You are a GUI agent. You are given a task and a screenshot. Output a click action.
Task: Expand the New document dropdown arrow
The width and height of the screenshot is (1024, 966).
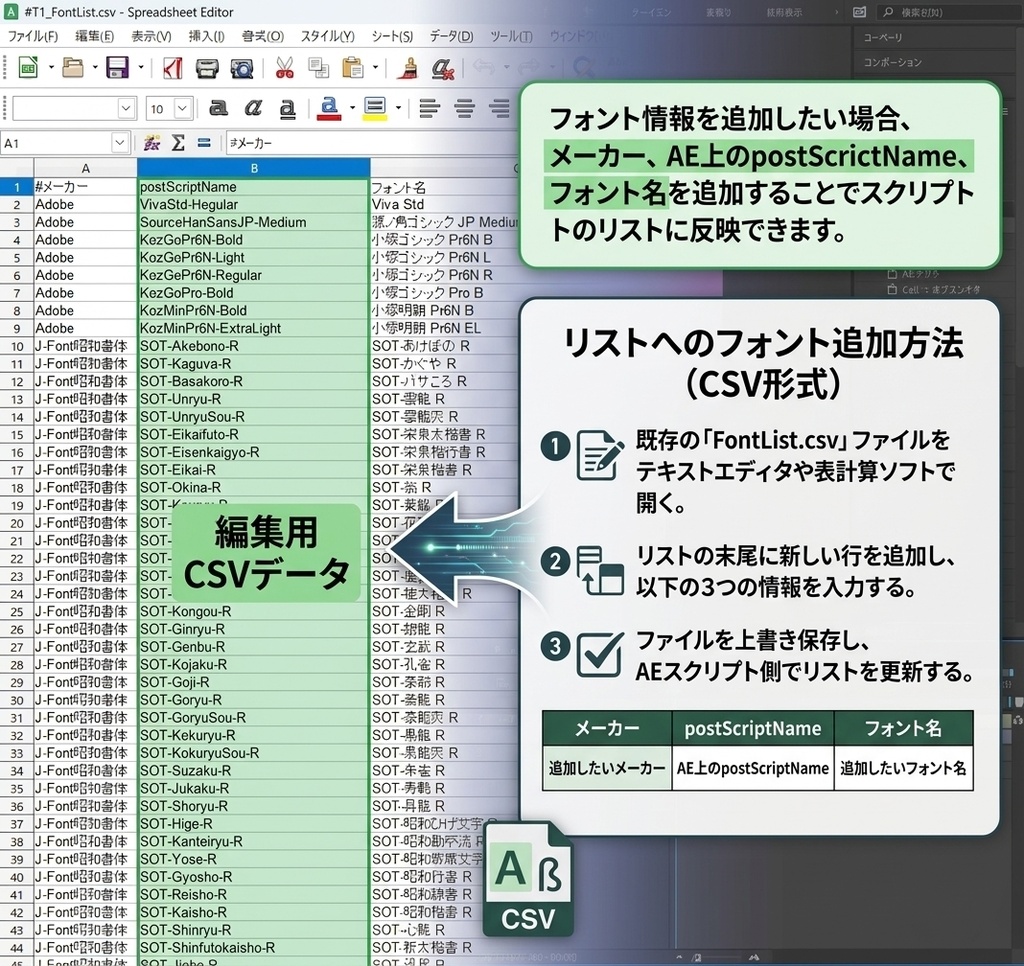click(x=51, y=67)
